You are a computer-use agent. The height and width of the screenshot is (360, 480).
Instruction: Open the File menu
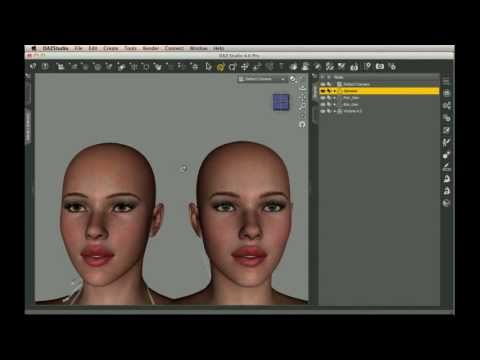pyautogui.click(x=78, y=48)
